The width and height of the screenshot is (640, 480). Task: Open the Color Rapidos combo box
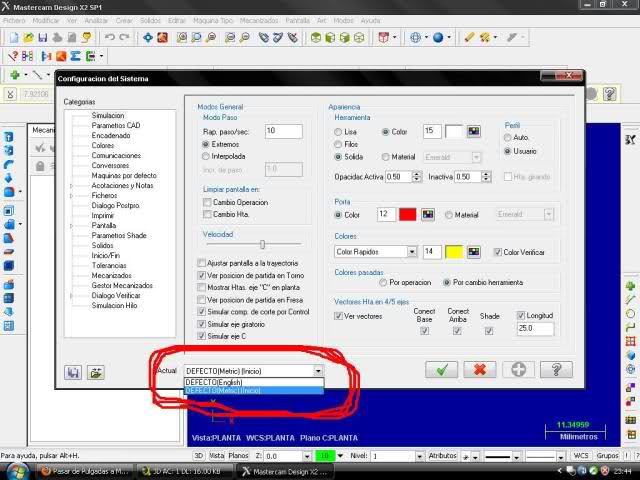click(376, 252)
